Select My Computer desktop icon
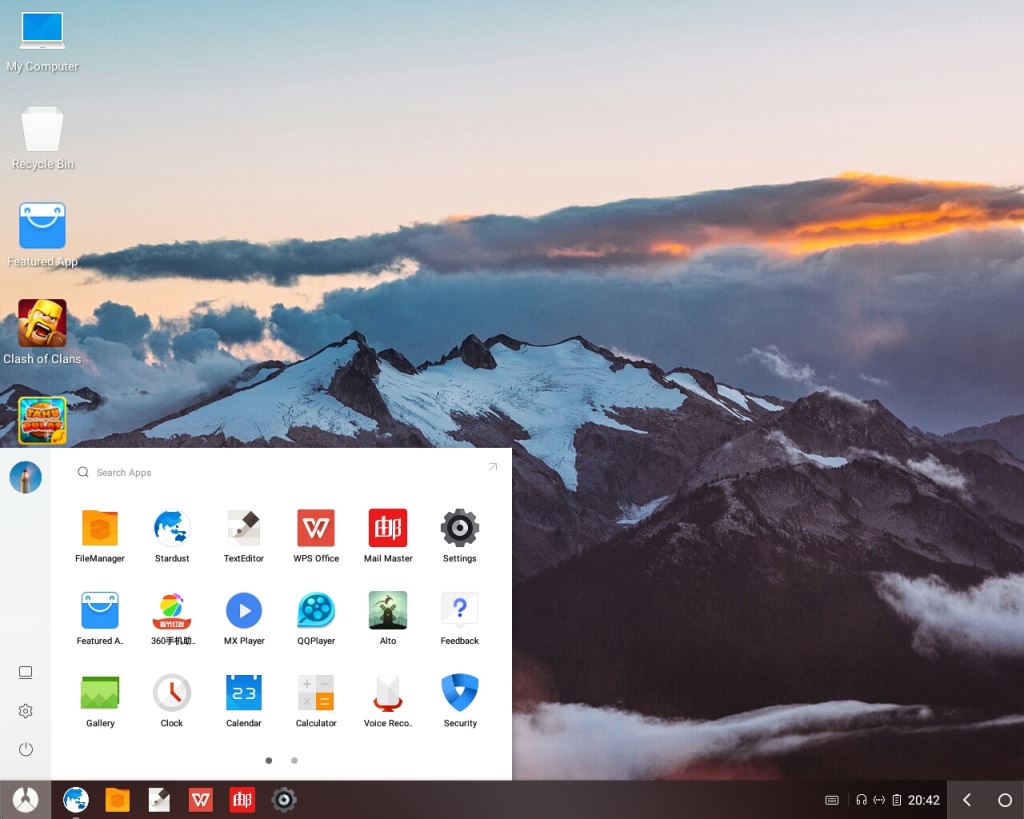 (42, 41)
